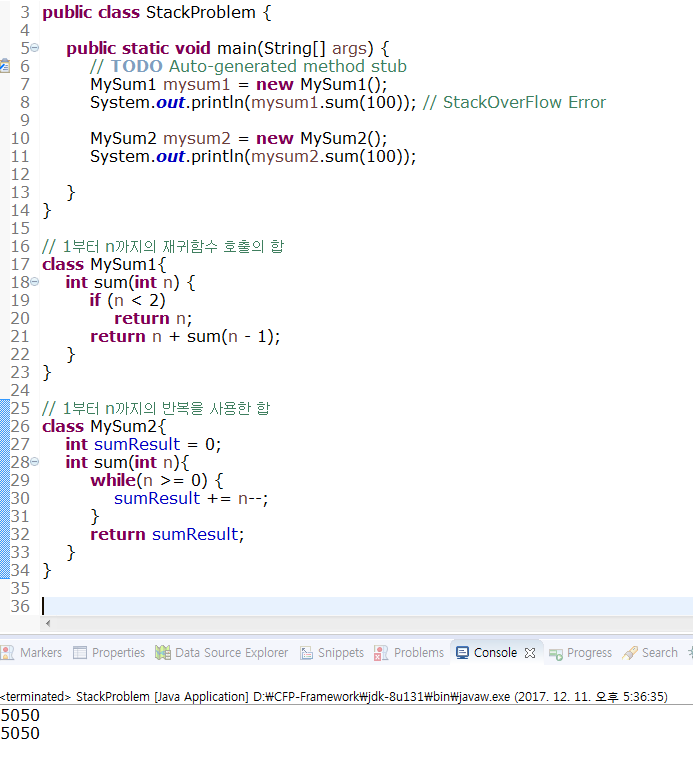693x773 pixels.
Task: Click the Korean comment on line 25
Action: [x=156, y=408]
